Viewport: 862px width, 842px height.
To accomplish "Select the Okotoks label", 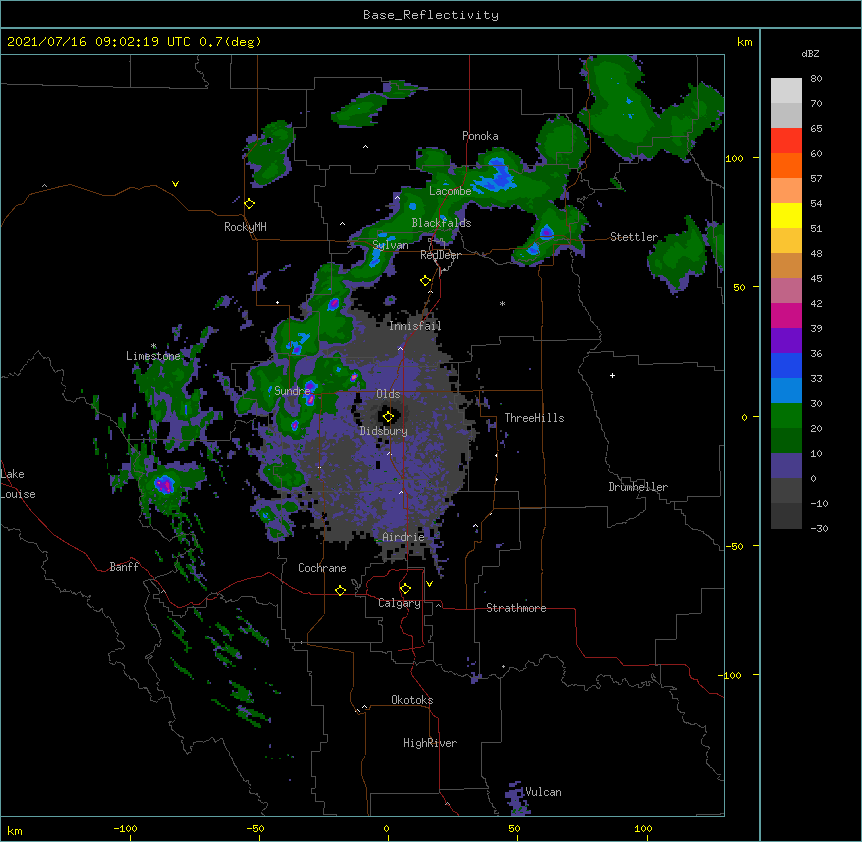I will point(412,700).
